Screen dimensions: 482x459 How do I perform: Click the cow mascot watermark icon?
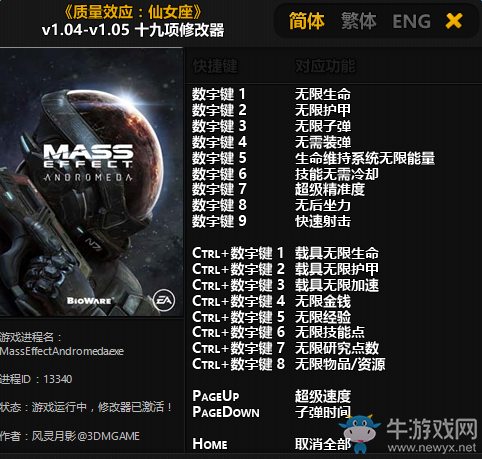click(x=359, y=433)
